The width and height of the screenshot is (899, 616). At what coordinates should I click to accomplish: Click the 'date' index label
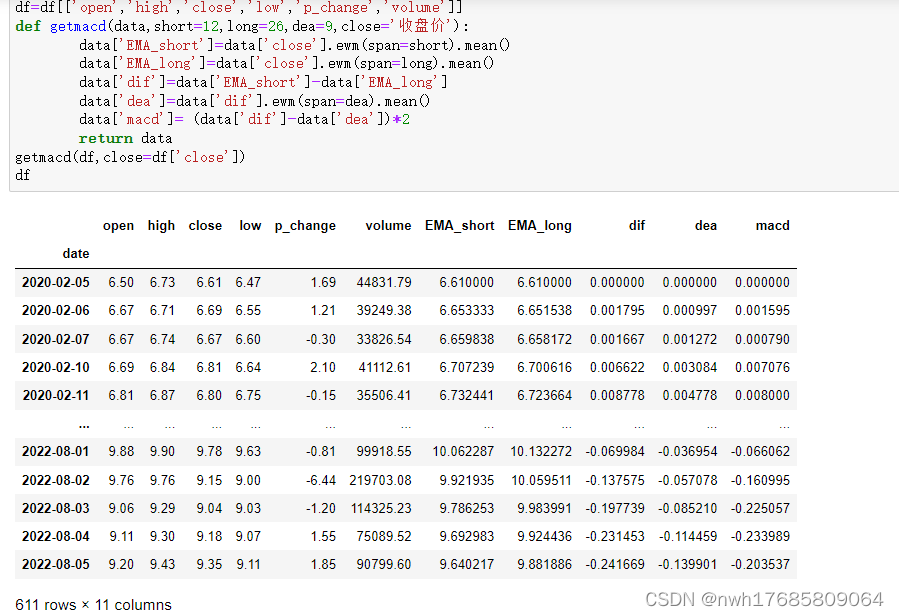pyautogui.click(x=76, y=254)
